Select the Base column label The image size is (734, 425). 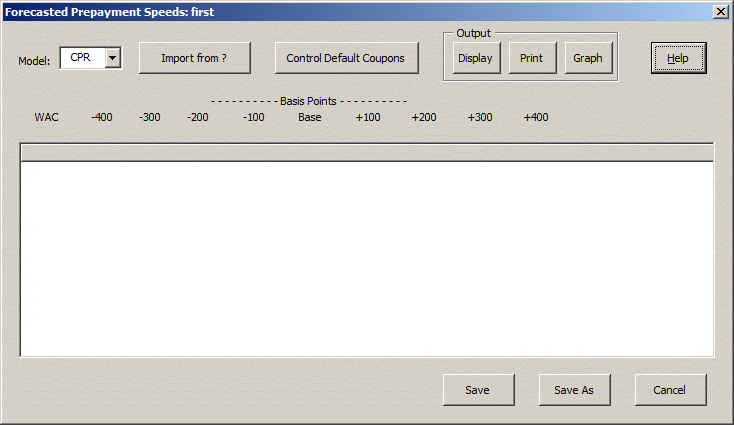click(310, 117)
